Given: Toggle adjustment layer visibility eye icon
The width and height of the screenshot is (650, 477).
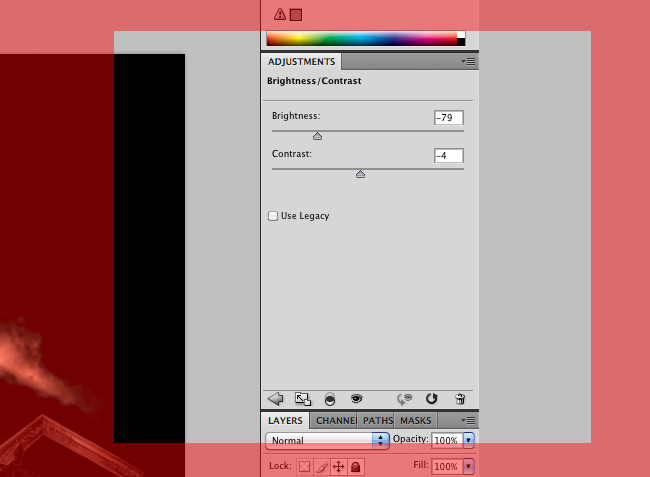Looking at the screenshot, I should [x=355, y=398].
